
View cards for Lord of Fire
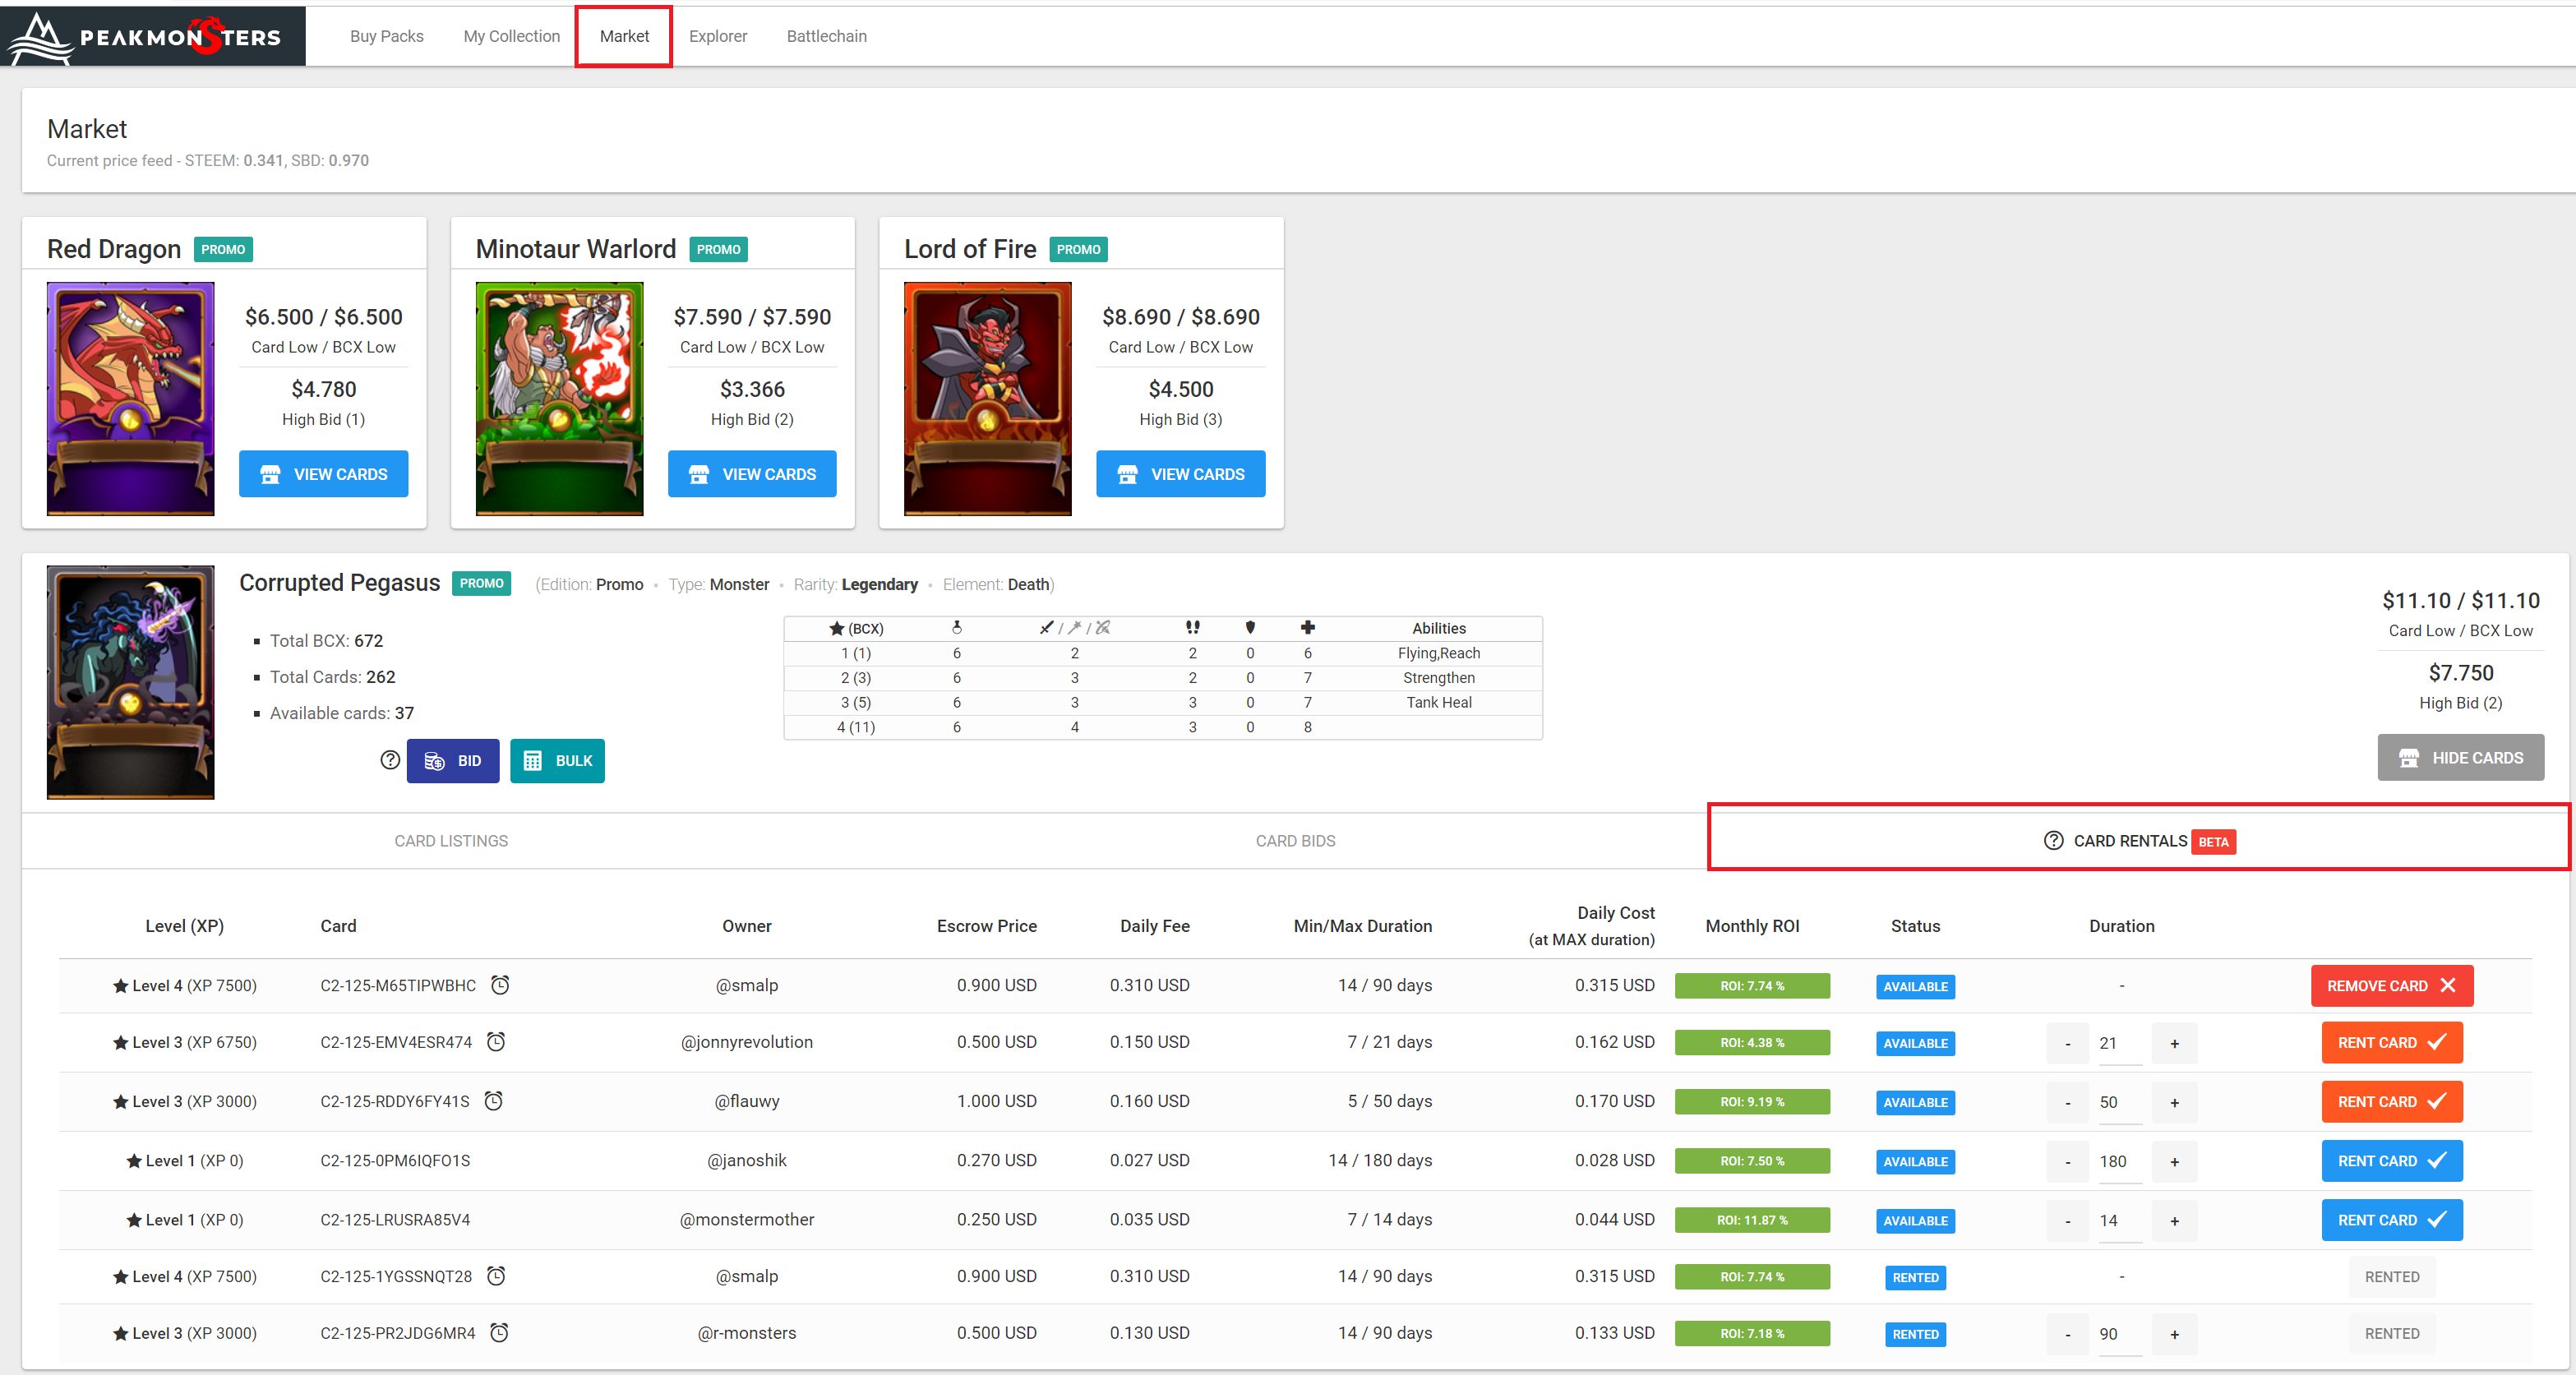[x=1180, y=474]
